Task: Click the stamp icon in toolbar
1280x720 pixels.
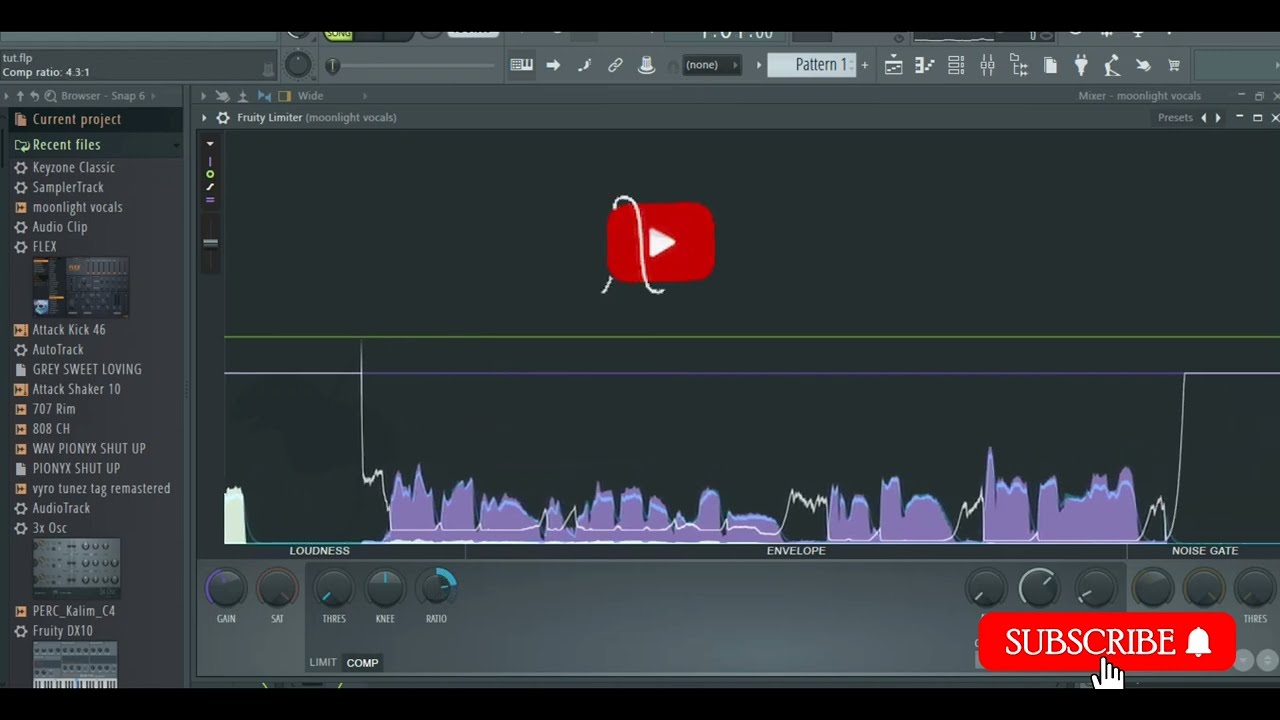Action: 646,65
